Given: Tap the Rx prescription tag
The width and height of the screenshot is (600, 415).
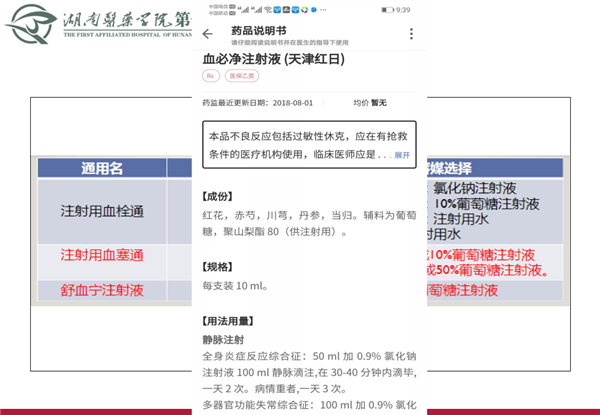Looking at the screenshot, I should coord(210,76).
